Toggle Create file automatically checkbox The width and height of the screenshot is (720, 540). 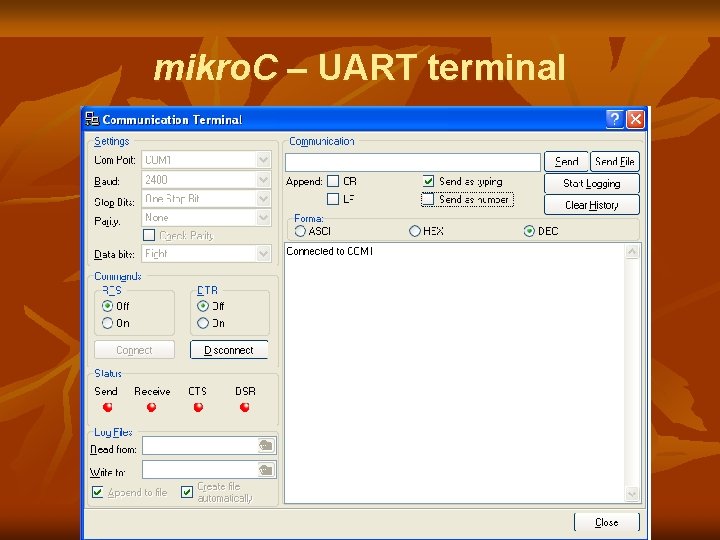click(187, 492)
